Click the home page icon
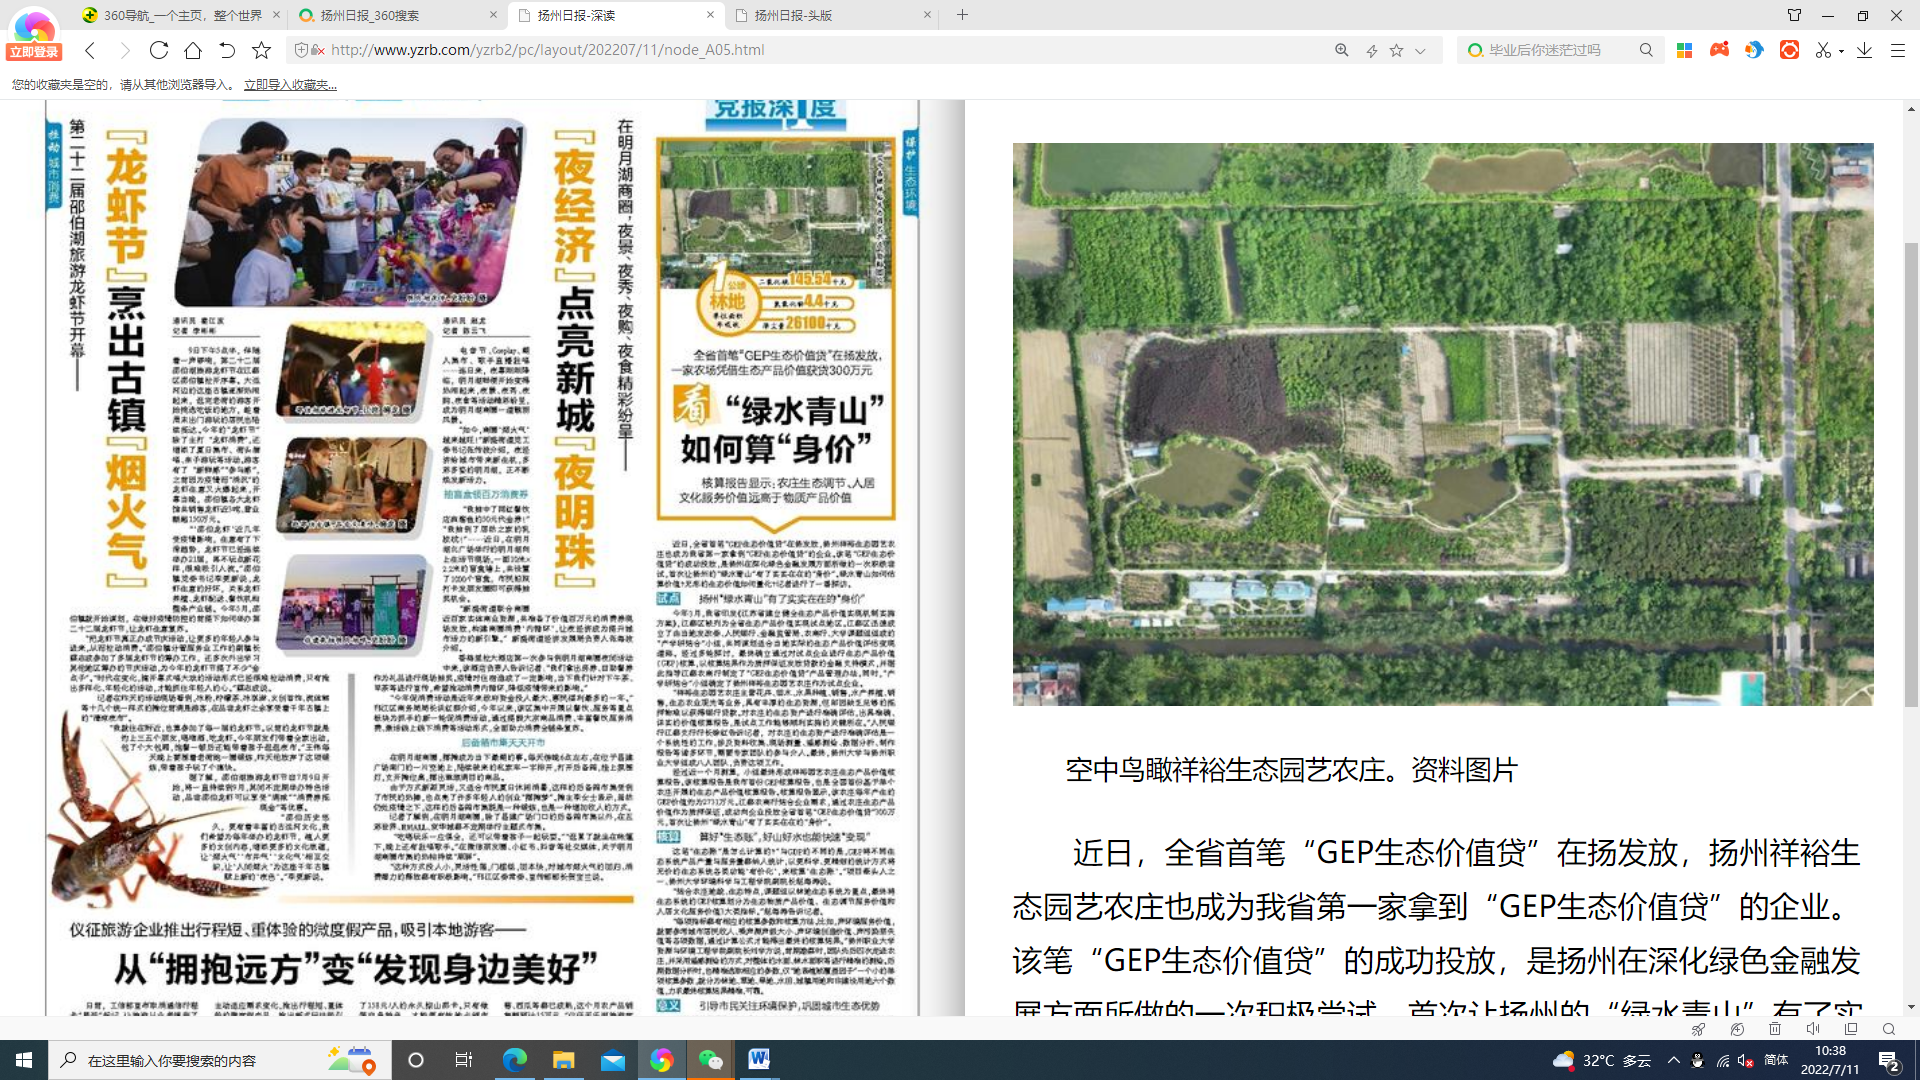Screen dimensions: 1920x1080 [x=193, y=50]
